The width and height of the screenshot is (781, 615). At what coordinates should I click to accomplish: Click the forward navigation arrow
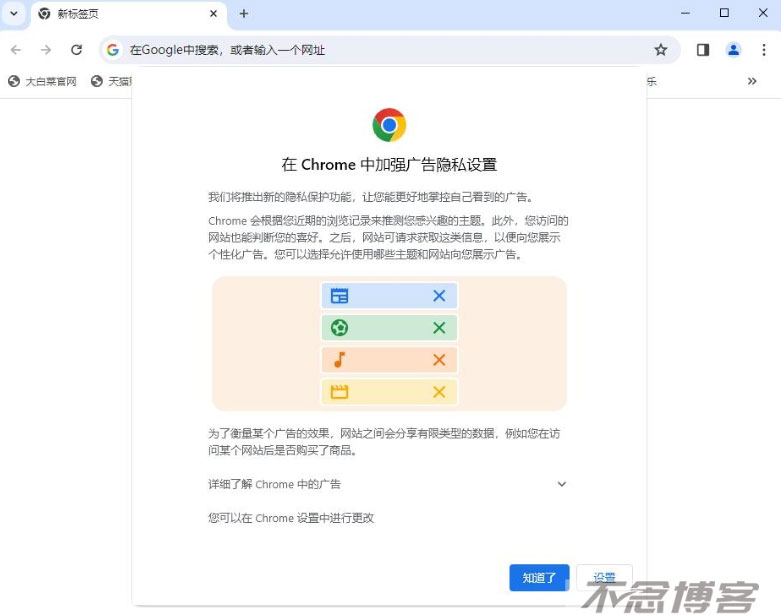coord(46,50)
